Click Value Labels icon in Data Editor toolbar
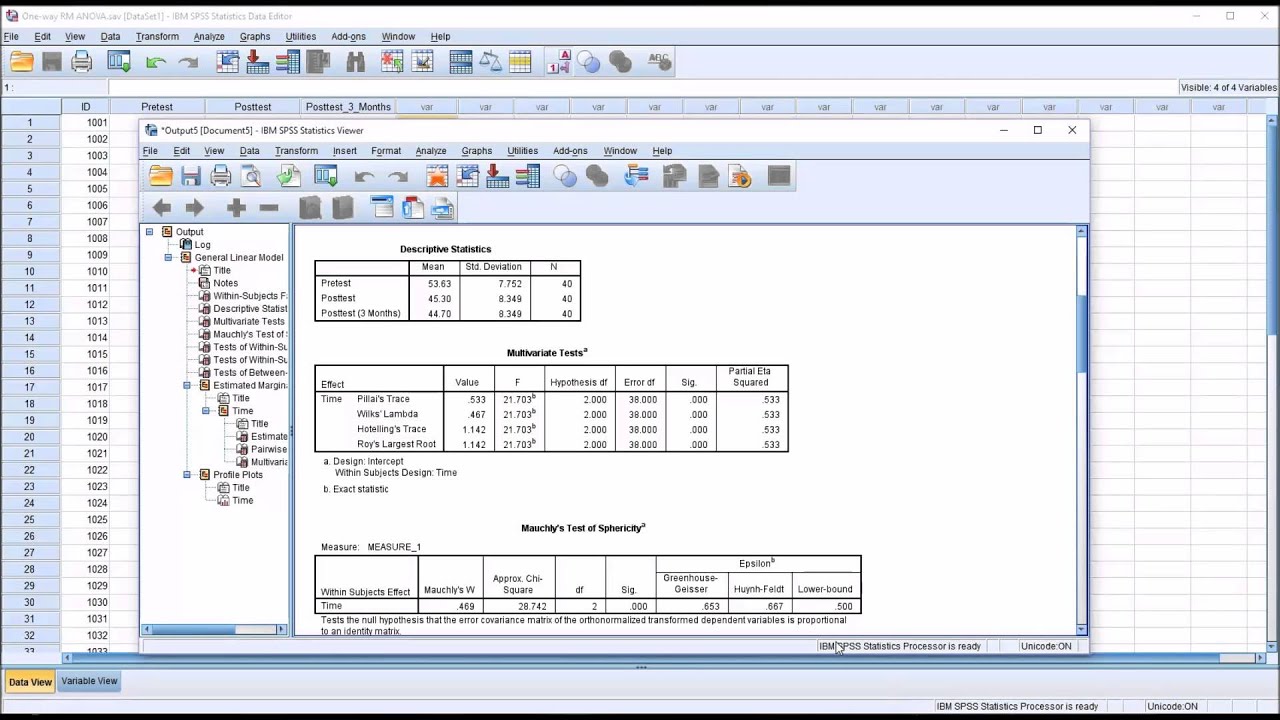The width and height of the screenshot is (1280, 720). [559, 62]
